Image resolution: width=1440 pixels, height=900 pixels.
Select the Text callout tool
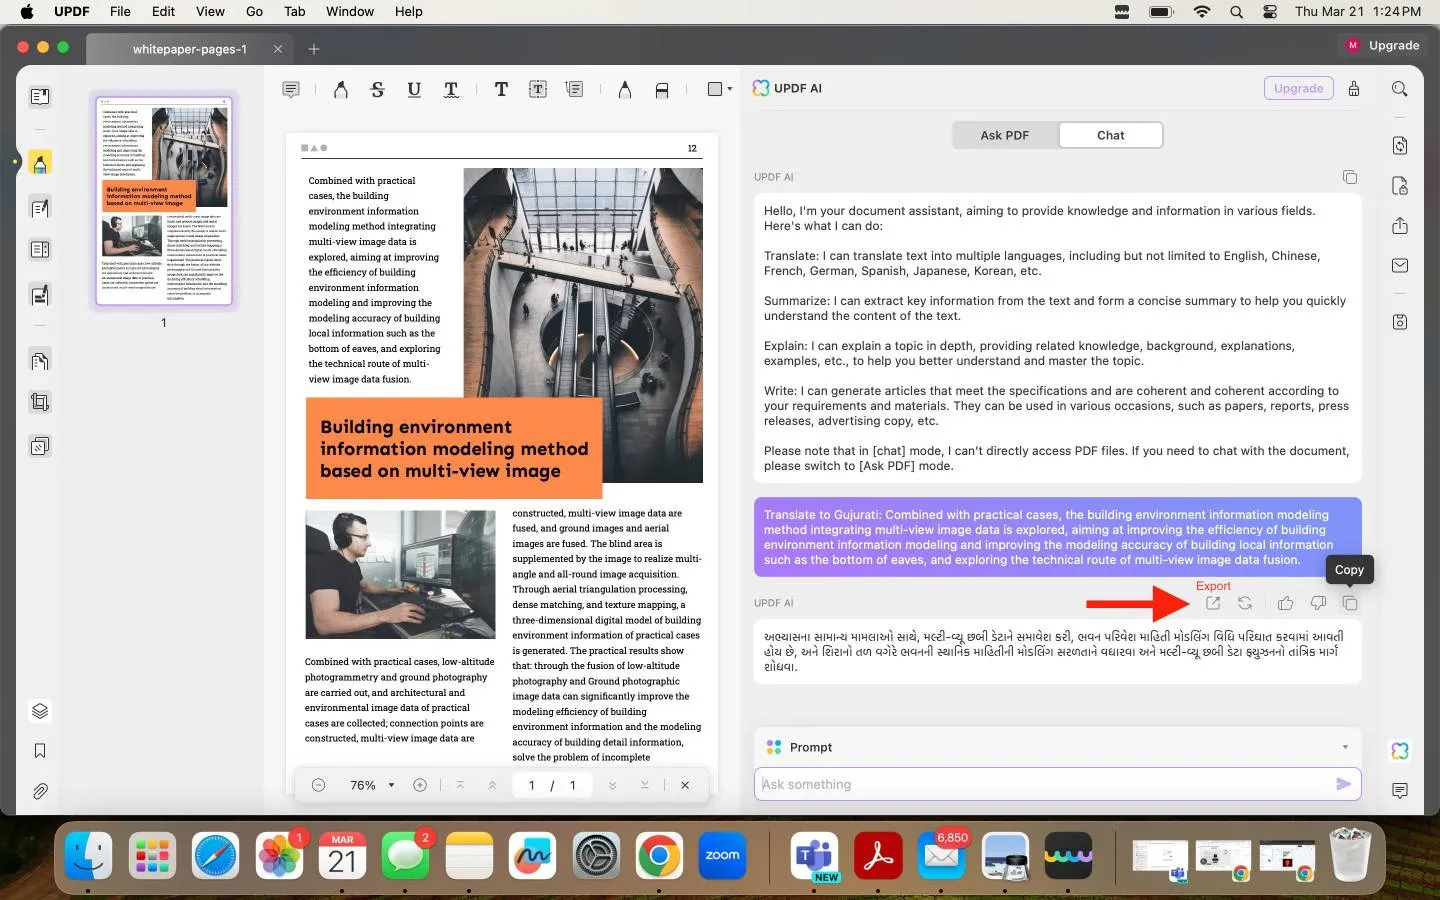[x=575, y=90]
